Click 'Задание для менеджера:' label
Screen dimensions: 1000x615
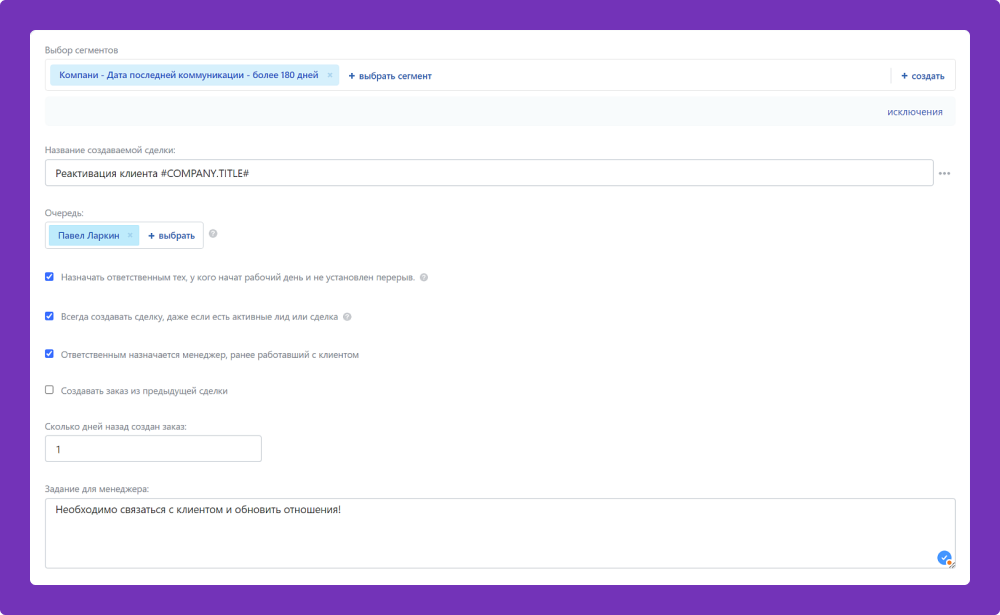(x=96, y=489)
